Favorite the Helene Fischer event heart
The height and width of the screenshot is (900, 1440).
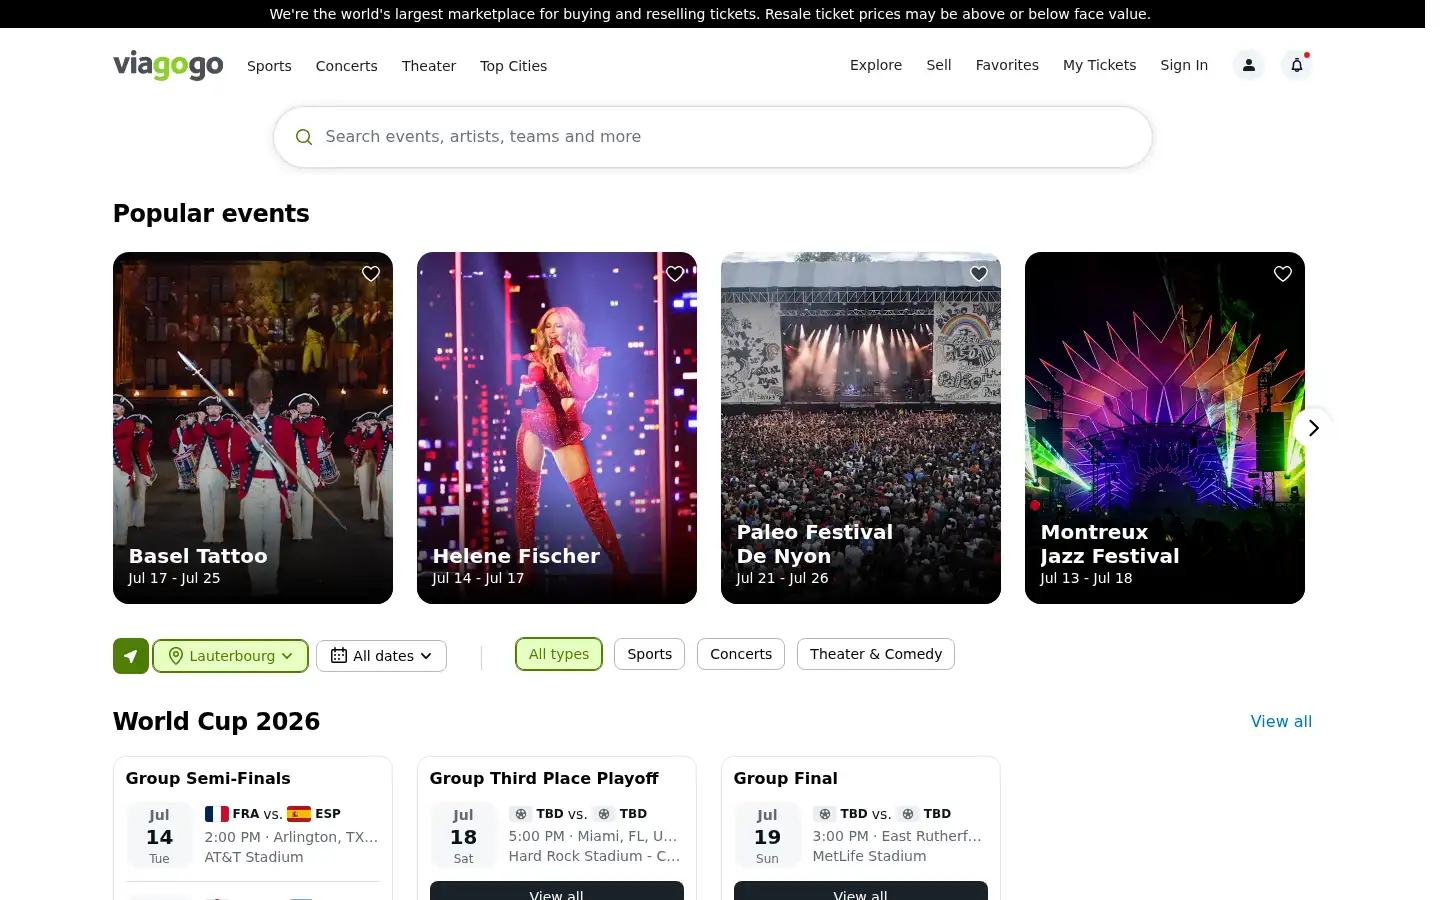point(675,274)
